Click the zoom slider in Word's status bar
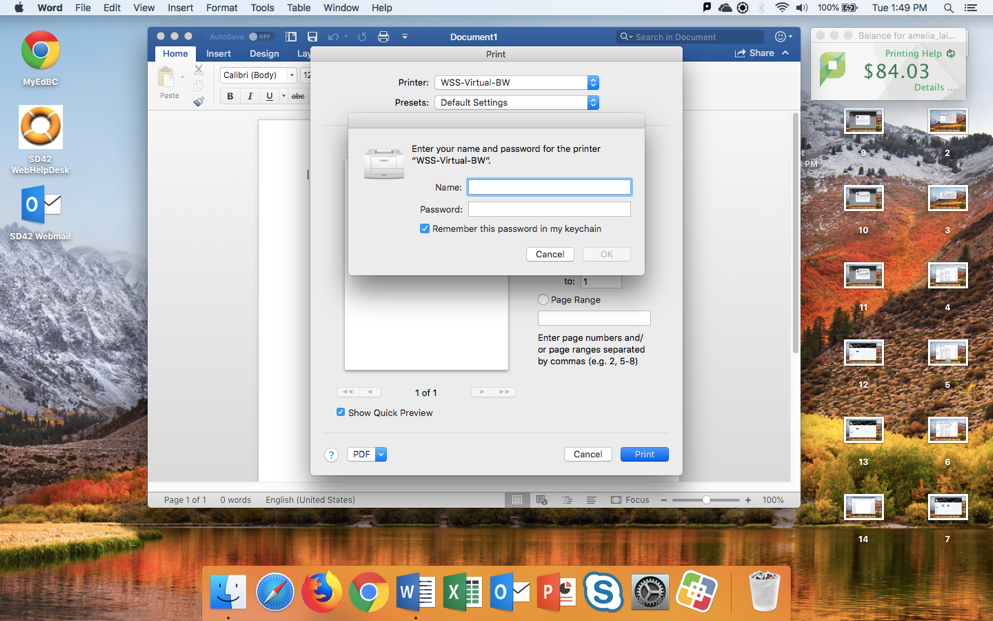The height and width of the screenshot is (621, 993). (706, 500)
